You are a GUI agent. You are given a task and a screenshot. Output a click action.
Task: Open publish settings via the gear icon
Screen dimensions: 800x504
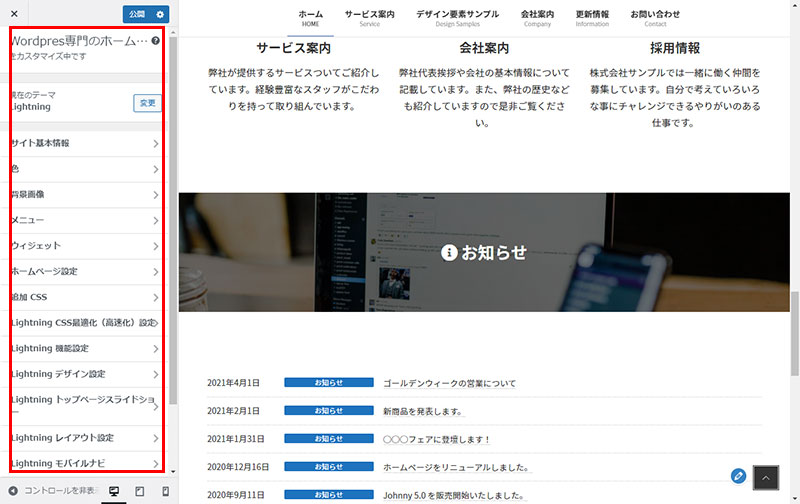tap(161, 14)
